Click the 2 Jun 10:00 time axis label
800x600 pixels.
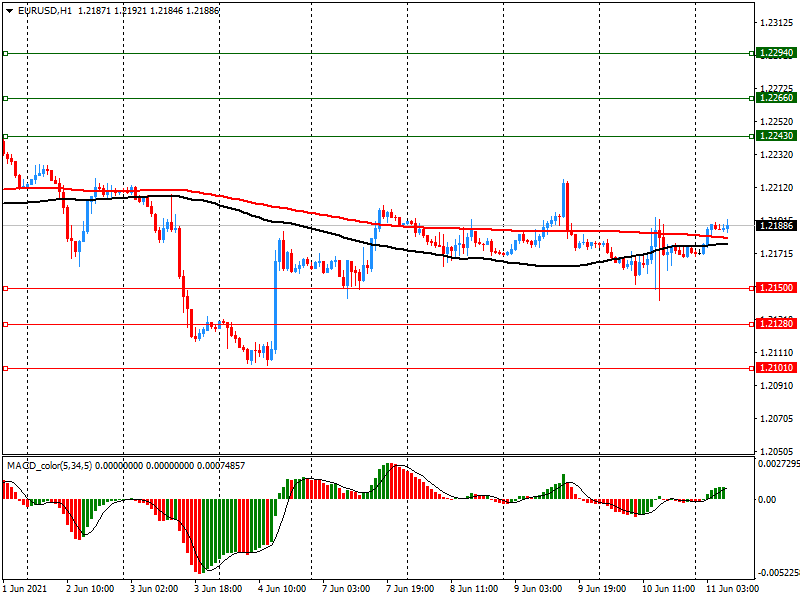(90, 589)
